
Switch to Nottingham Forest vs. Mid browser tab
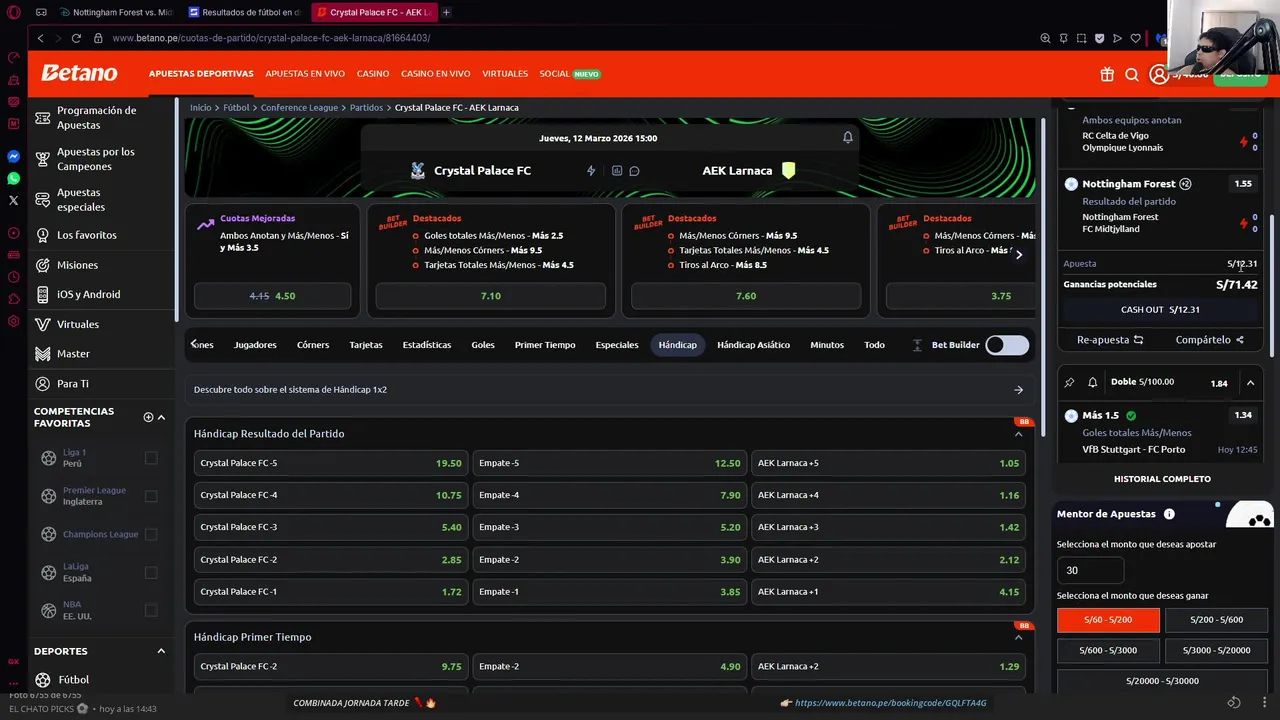(x=116, y=13)
